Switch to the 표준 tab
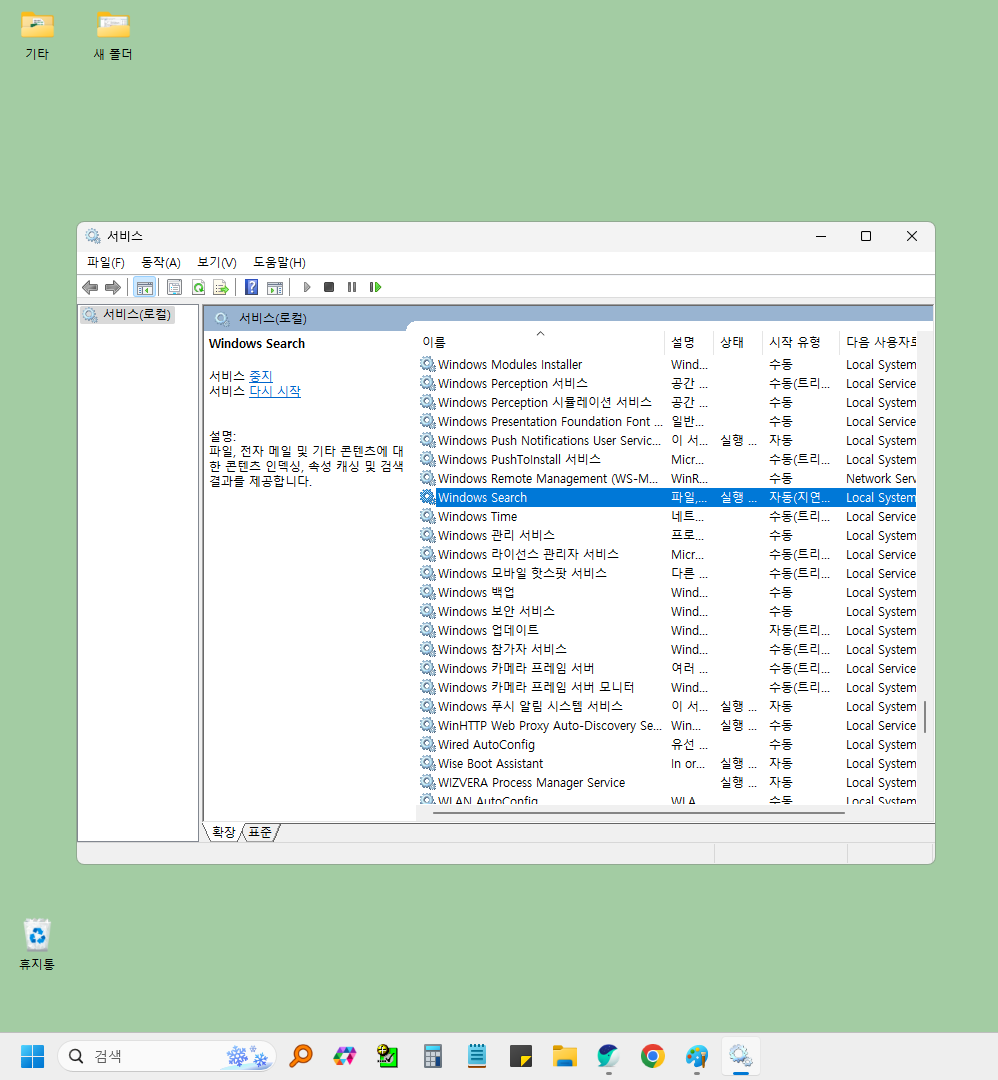The height and width of the screenshot is (1080, 998). point(260,833)
